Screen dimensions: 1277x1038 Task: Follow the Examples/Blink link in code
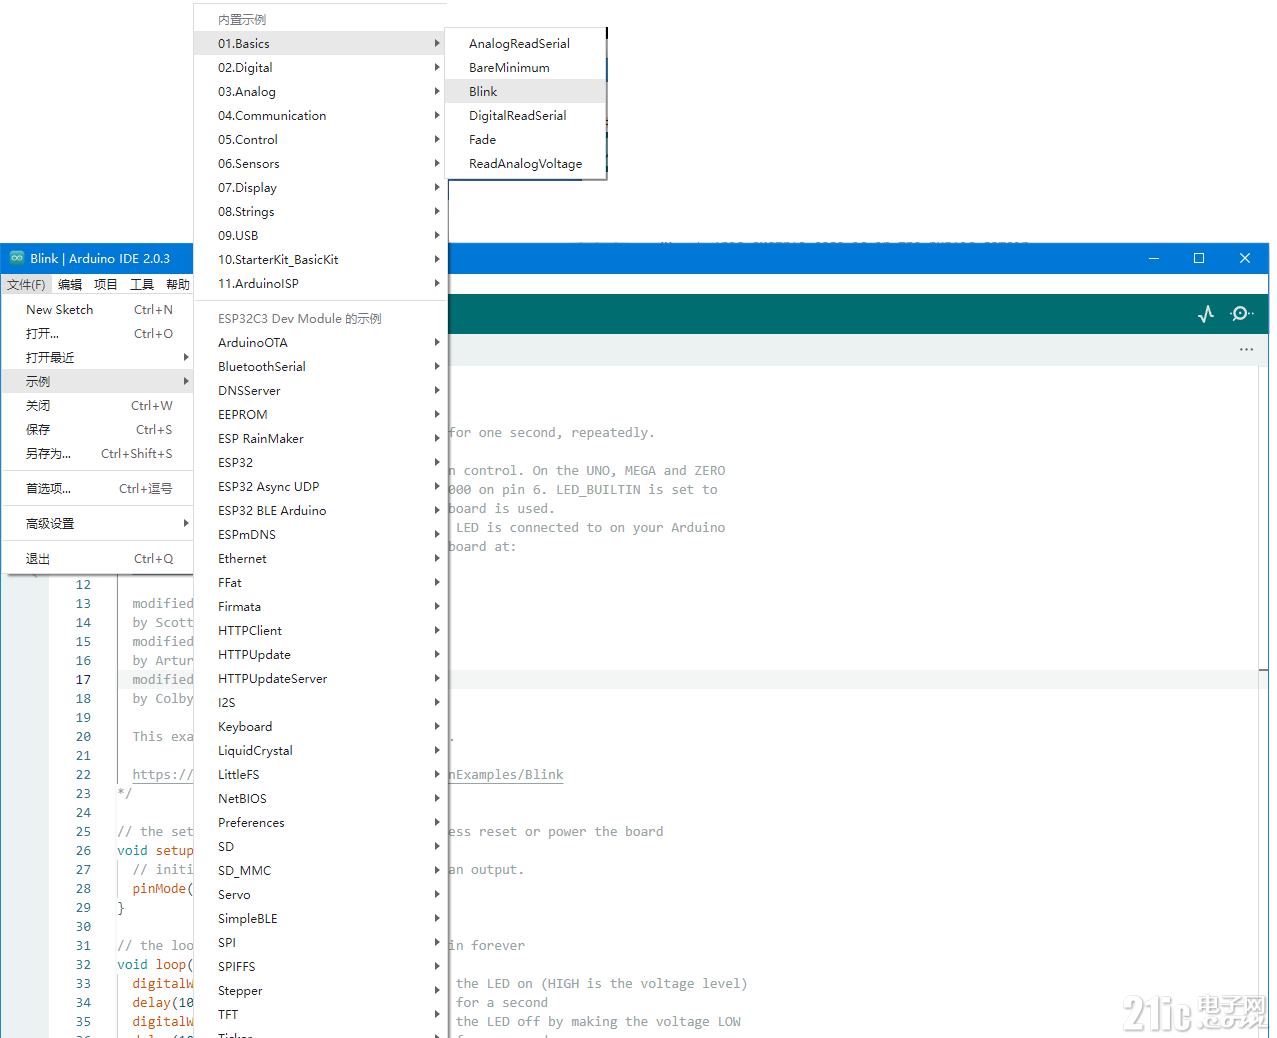[506, 775]
